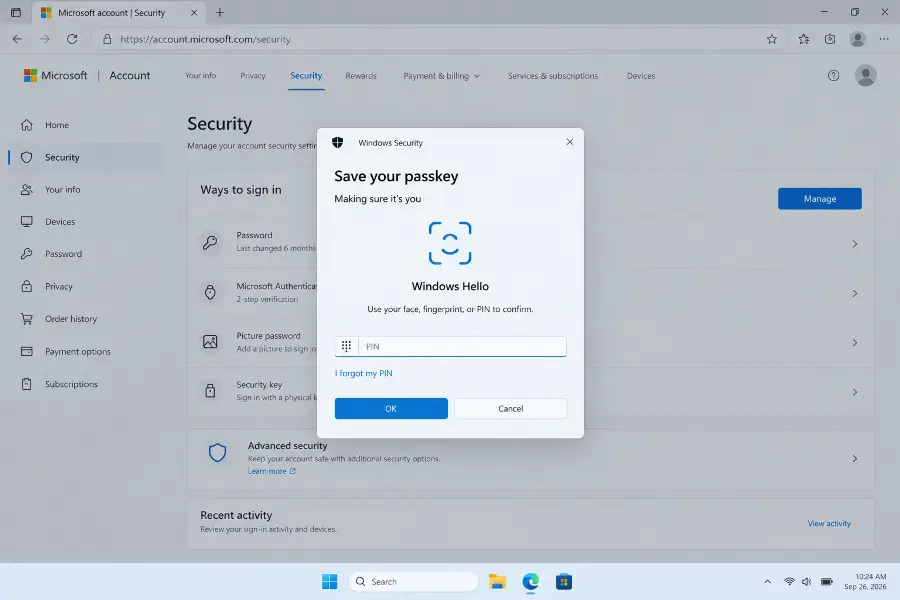The height and width of the screenshot is (600, 900).
Task: Open Password in the sidebar
Action: pyautogui.click(x=85, y=254)
